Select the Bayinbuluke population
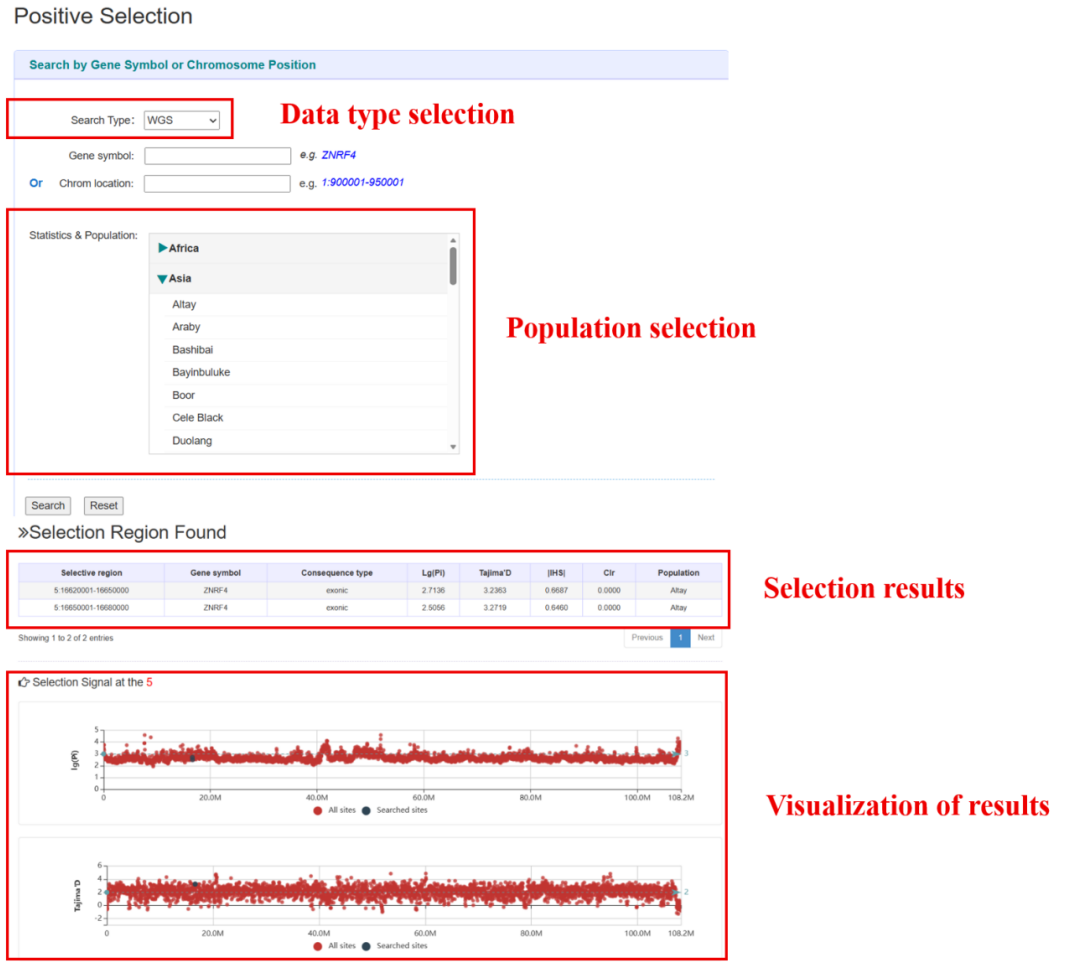This screenshot has height=966, width=1065. pyautogui.click(x=201, y=372)
